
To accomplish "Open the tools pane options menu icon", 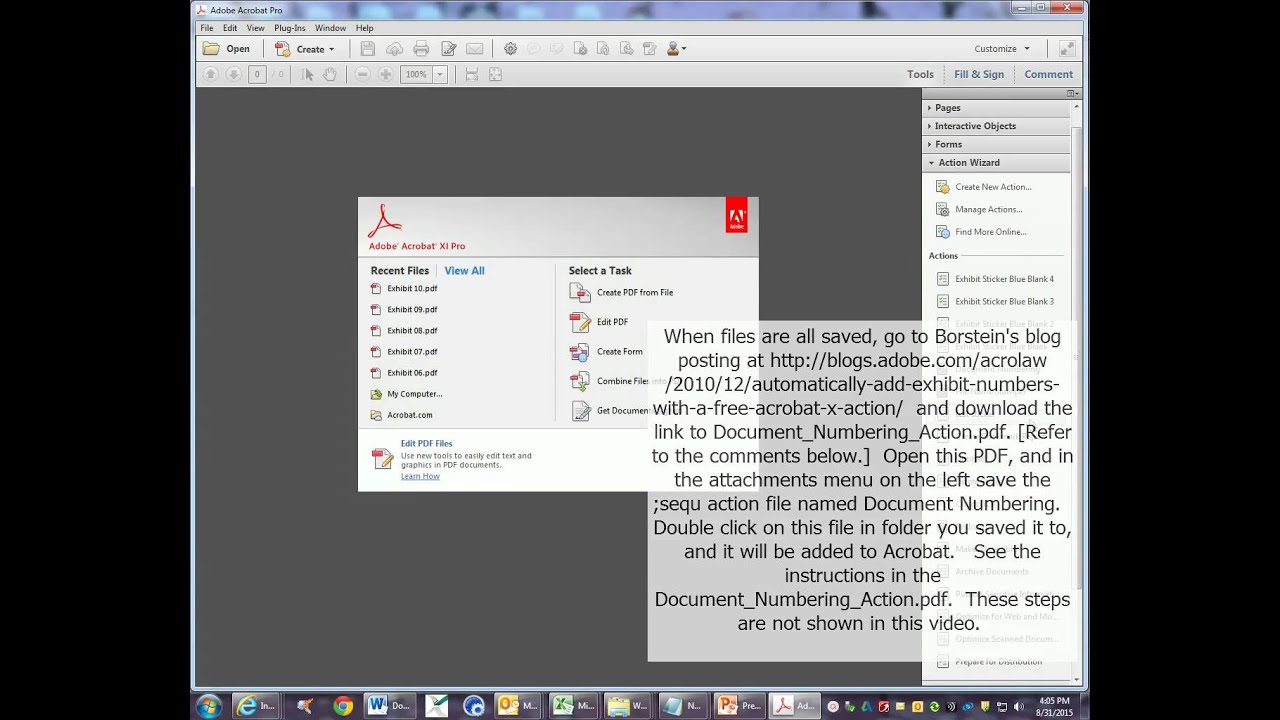I will 1071,93.
